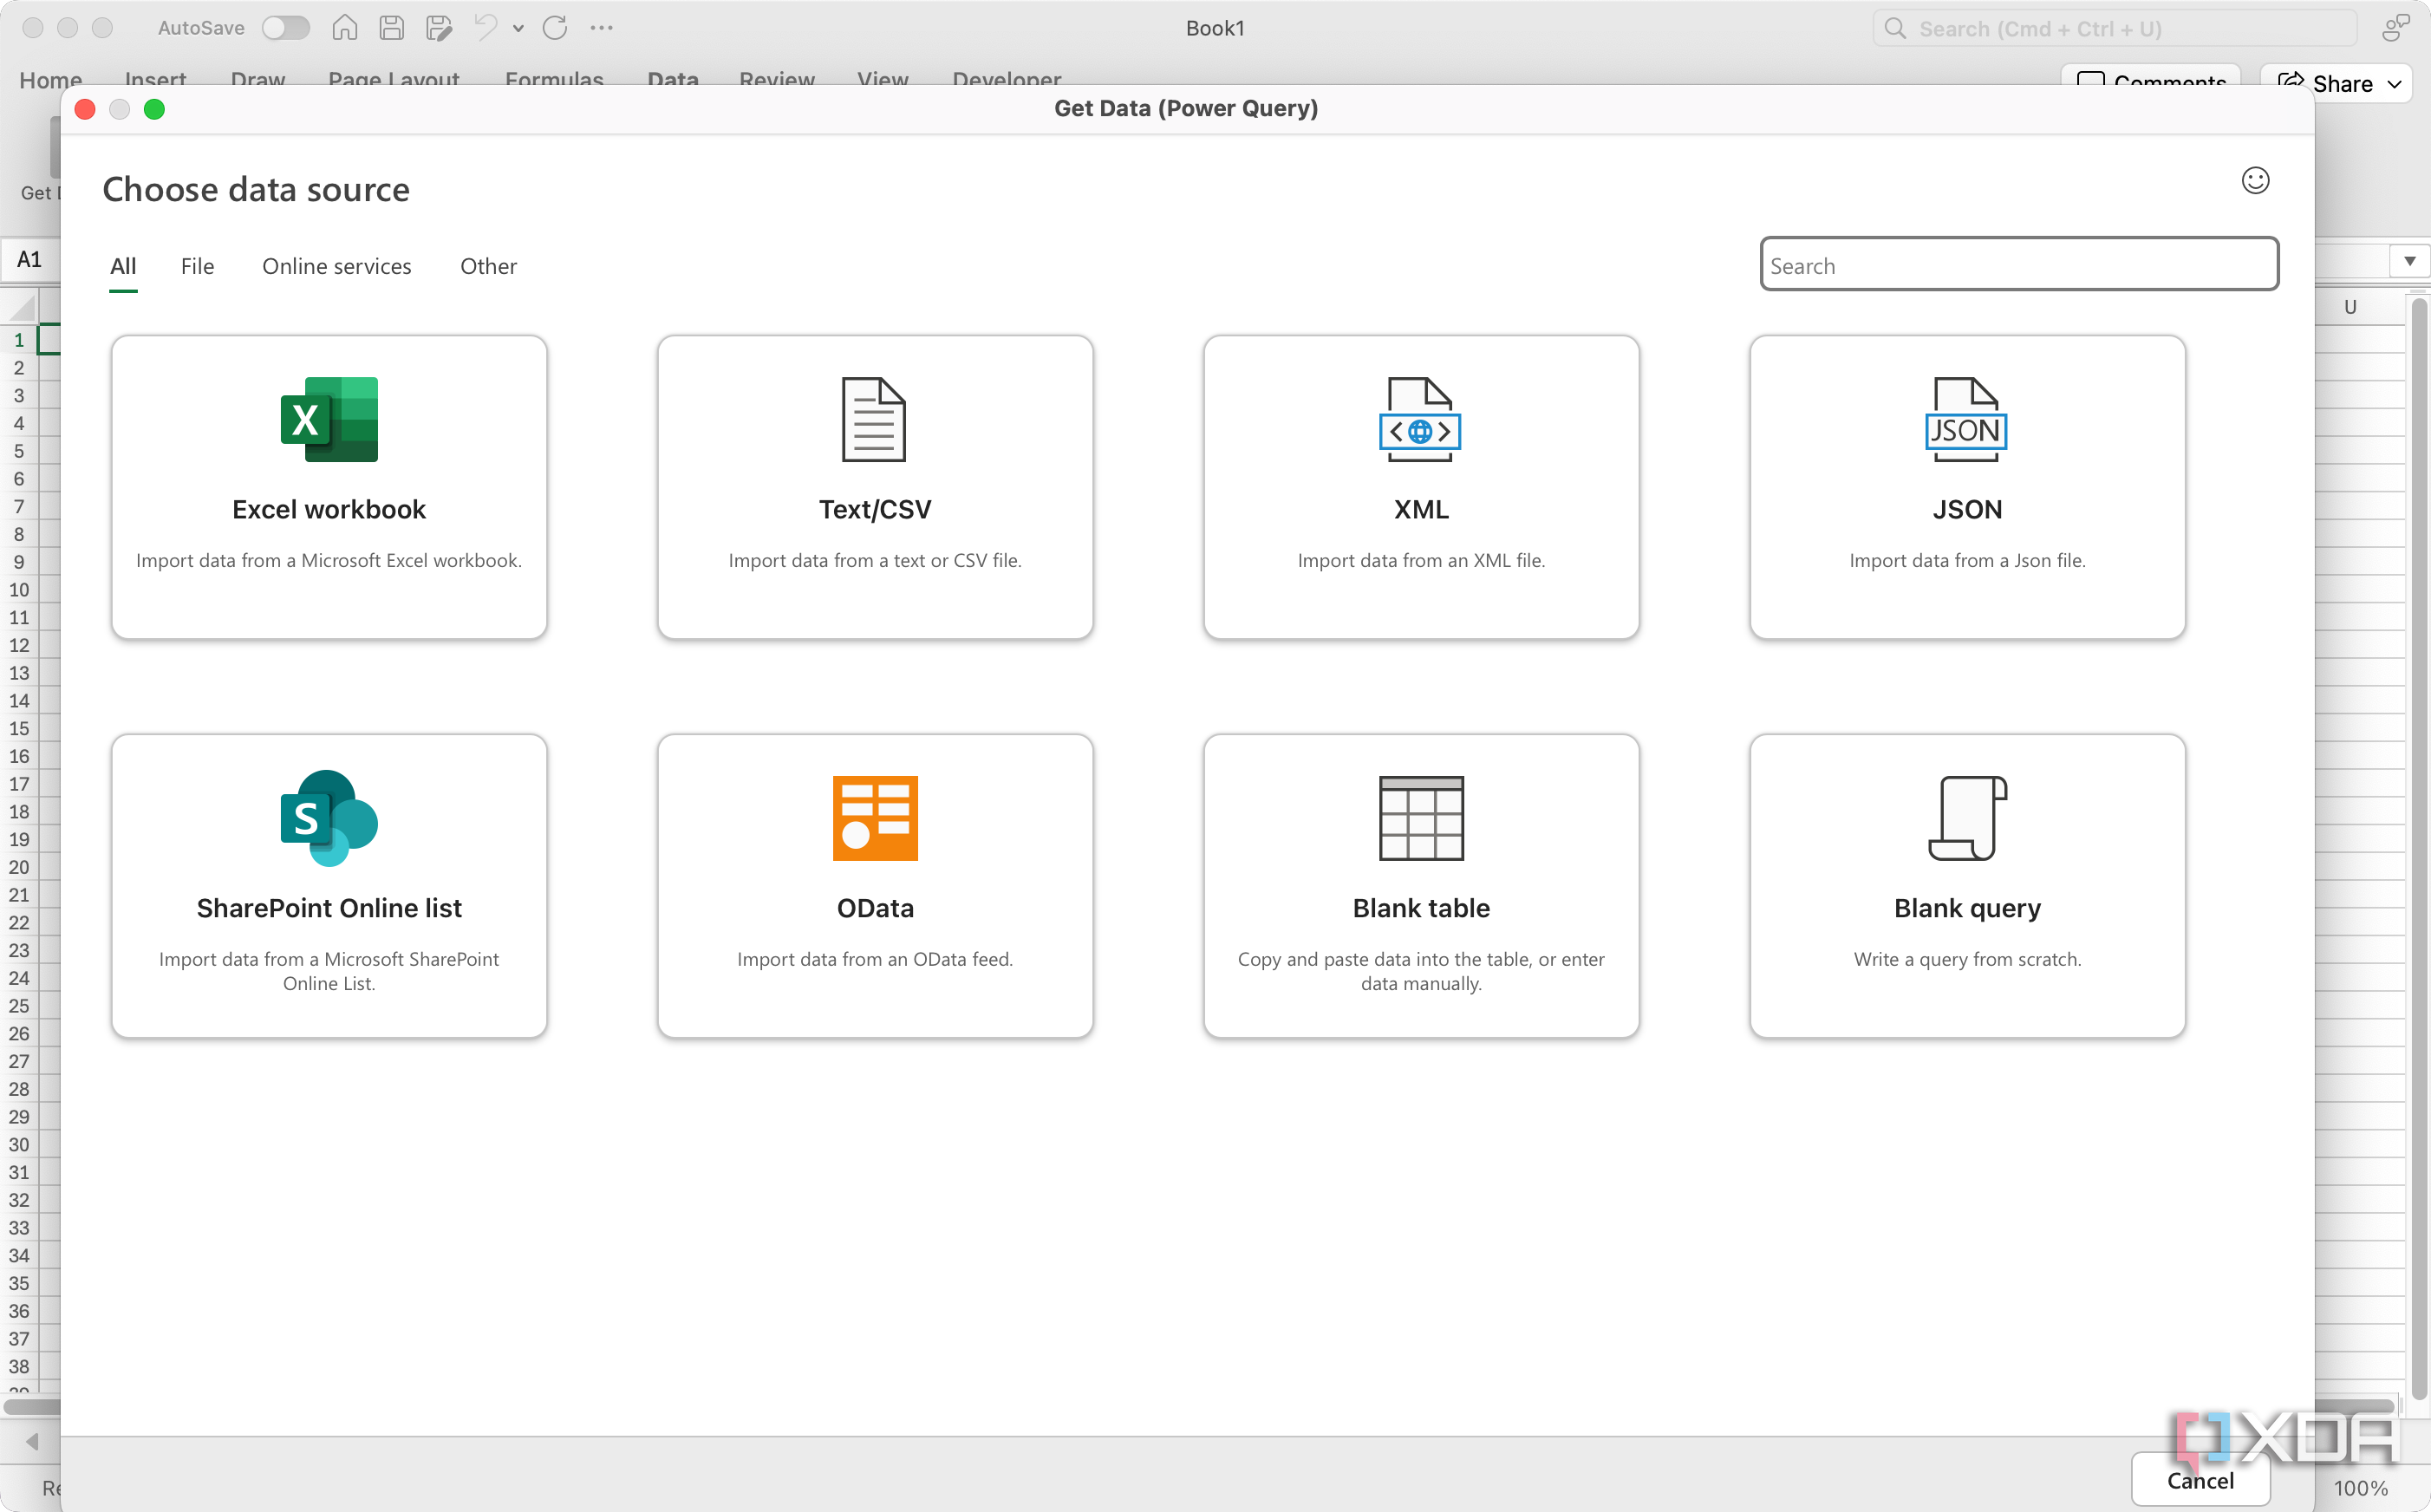The width and height of the screenshot is (2431, 1512).
Task: Click the select-all corner triangle
Action: coord(20,307)
